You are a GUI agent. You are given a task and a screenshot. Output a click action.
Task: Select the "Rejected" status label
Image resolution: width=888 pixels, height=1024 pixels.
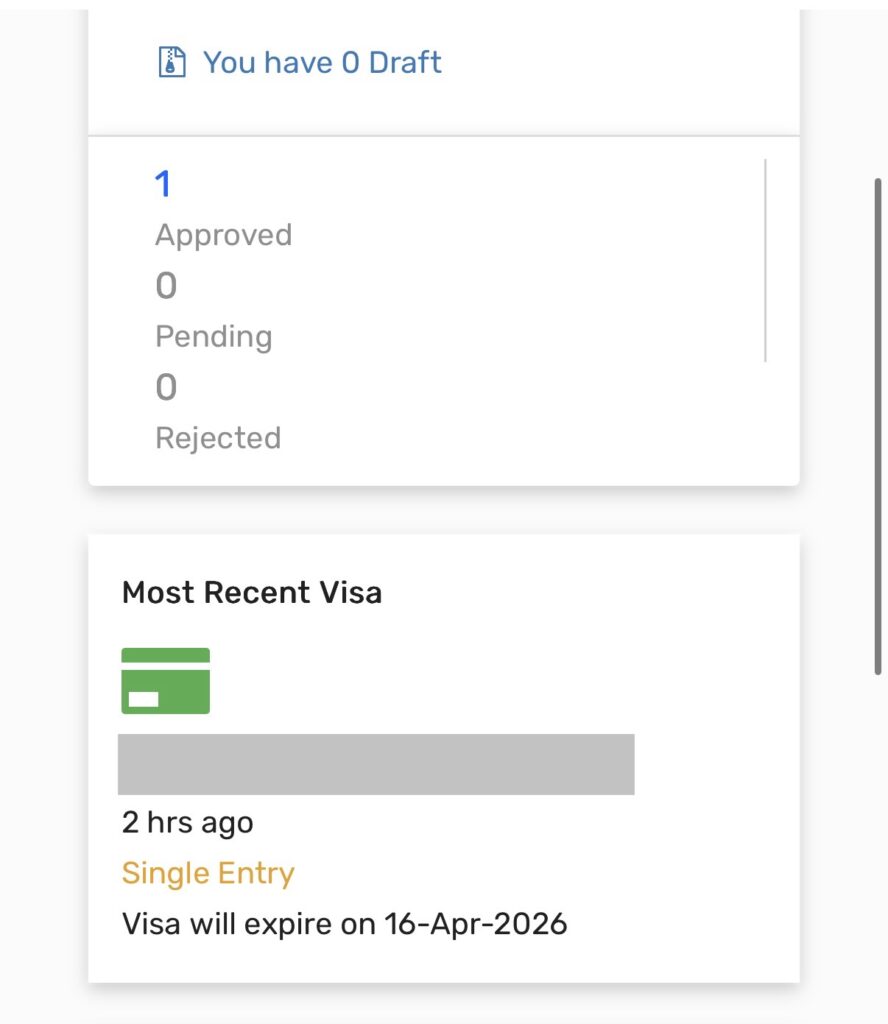(218, 438)
